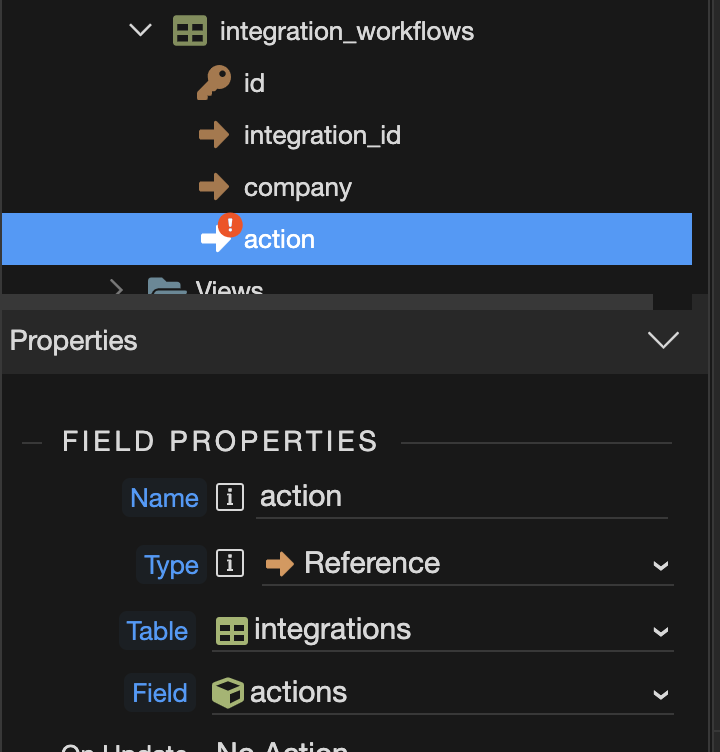Click the blue Table label
The image size is (720, 752).
[157, 631]
